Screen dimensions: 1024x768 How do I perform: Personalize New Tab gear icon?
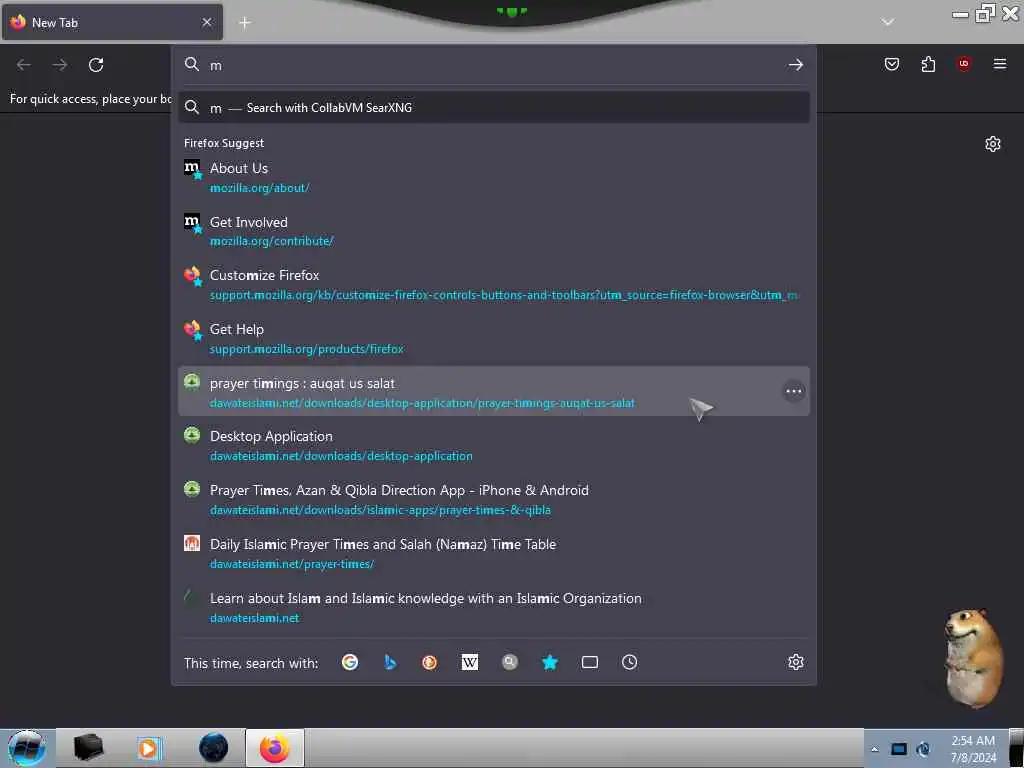click(993, 144)
